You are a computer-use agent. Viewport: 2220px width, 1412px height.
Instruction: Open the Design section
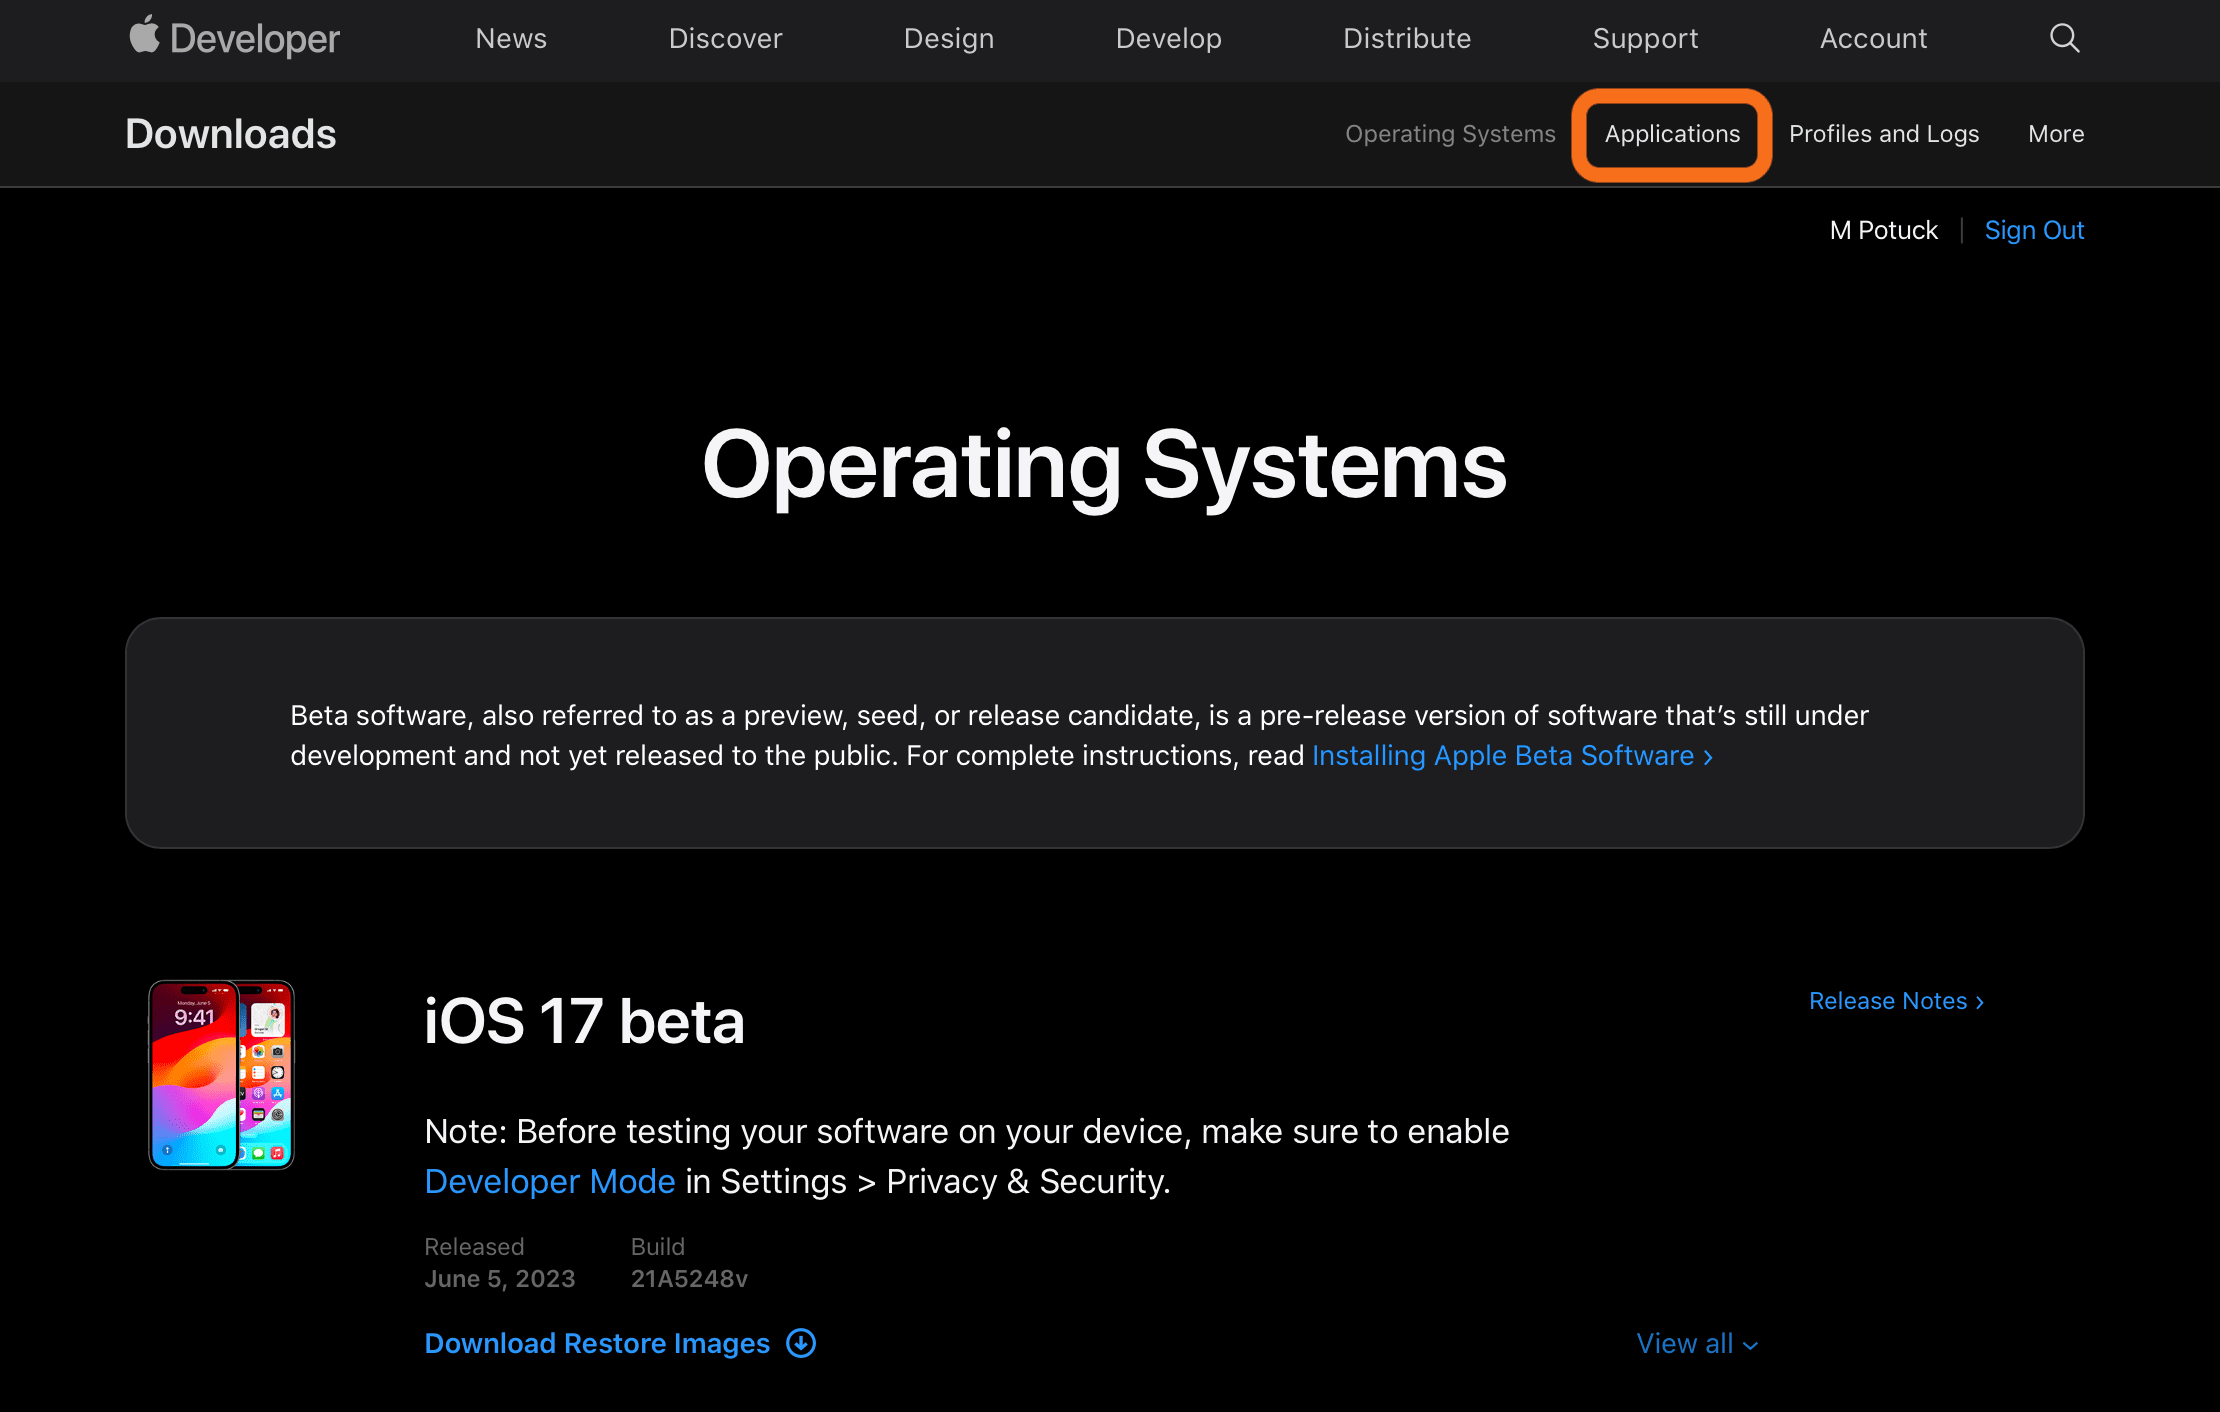948,38
